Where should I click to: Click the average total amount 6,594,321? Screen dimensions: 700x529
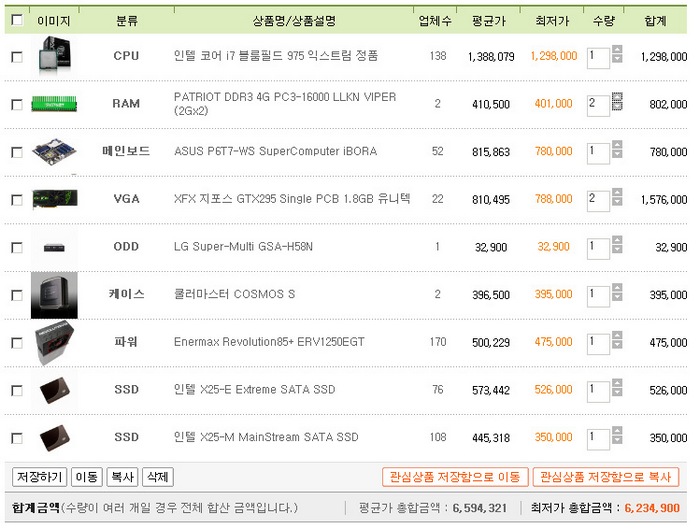pyautogui.click(x=480, y=508)
